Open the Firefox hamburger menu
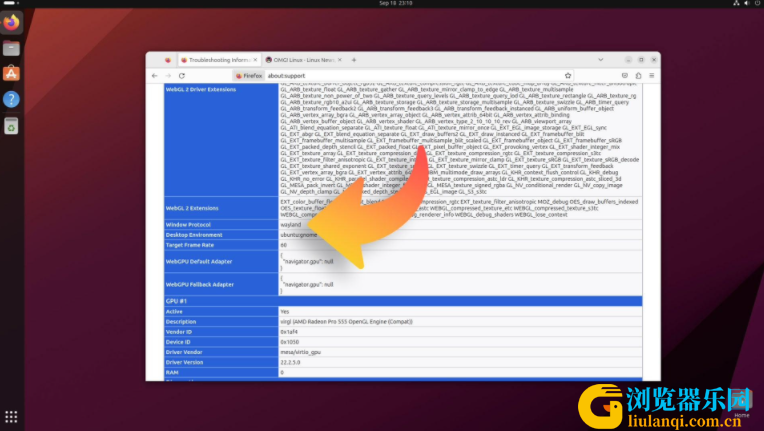764x431 pixels. point(651,75)
